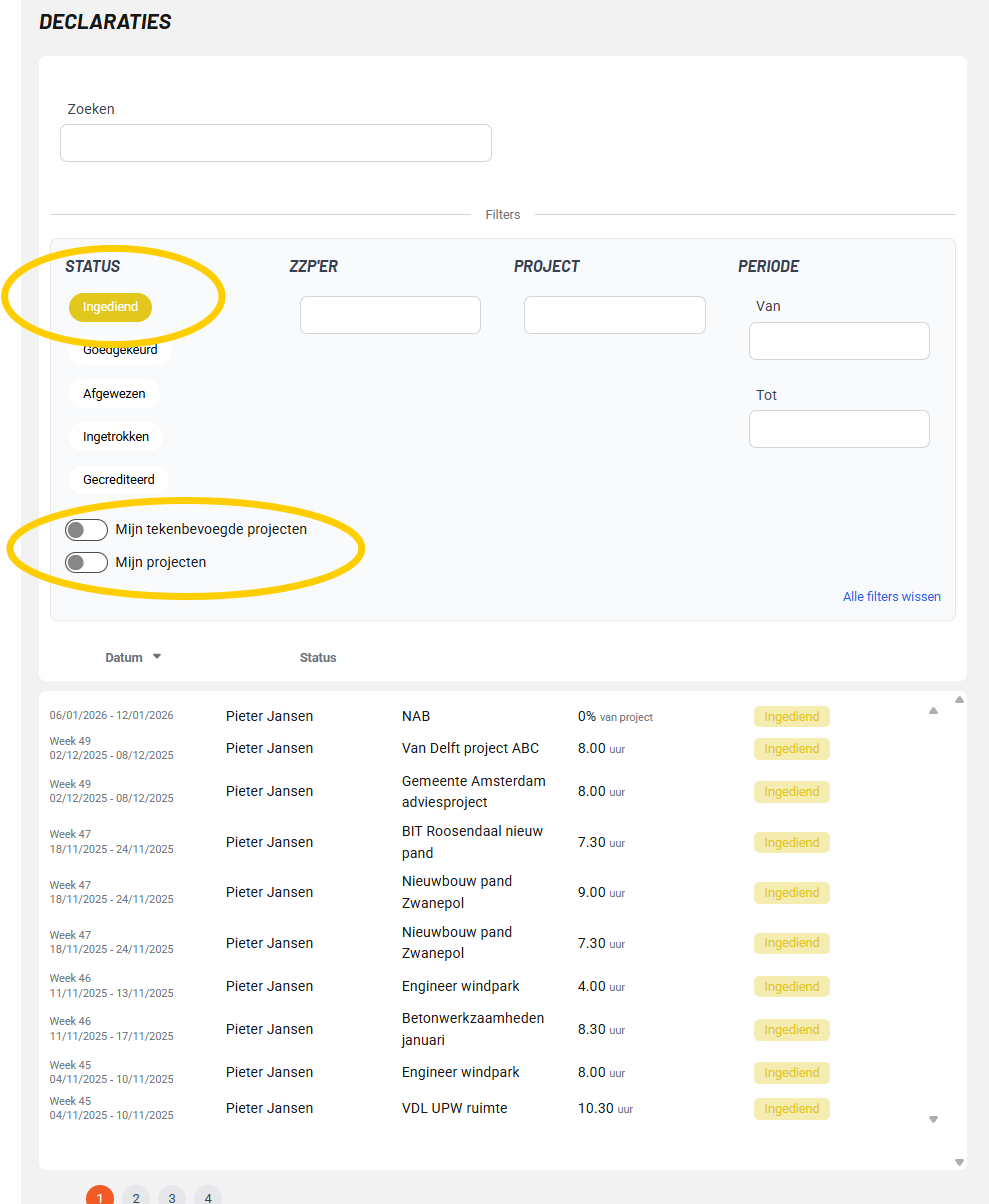Image resolution: width=989 pixels, height=1204 pixels.
Task: Toggle Mijn tekenbevoegde projecten switch
Action: (x=86, y=530)
